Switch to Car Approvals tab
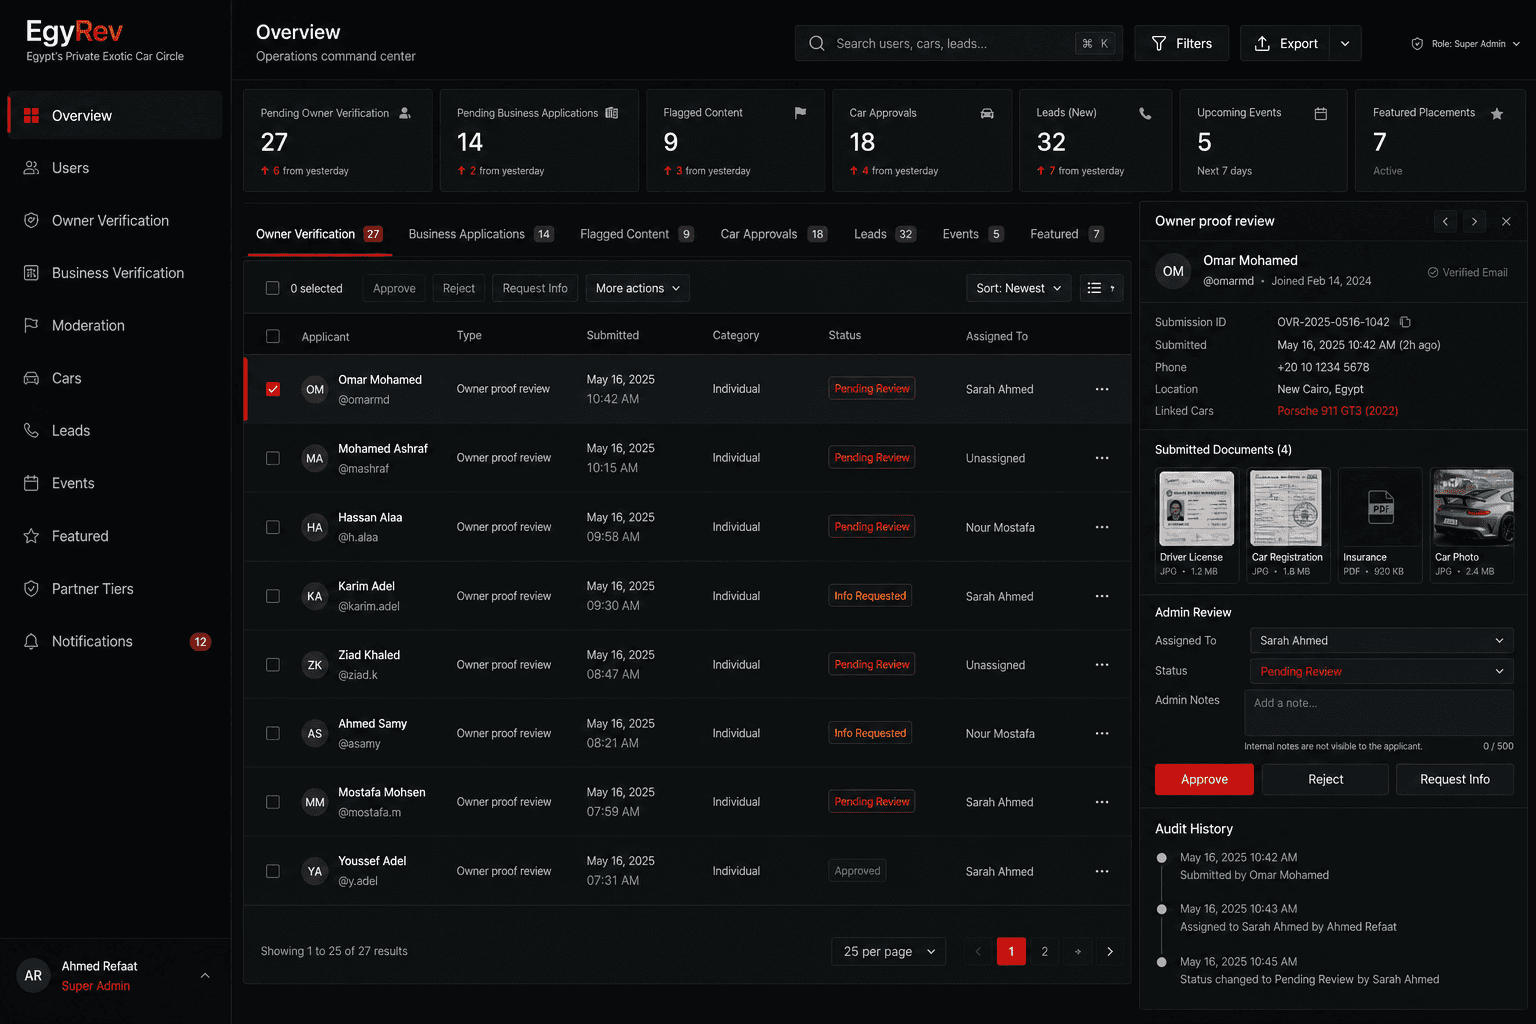This screenshot has width=1536, height=1024. tap(773, 234)
